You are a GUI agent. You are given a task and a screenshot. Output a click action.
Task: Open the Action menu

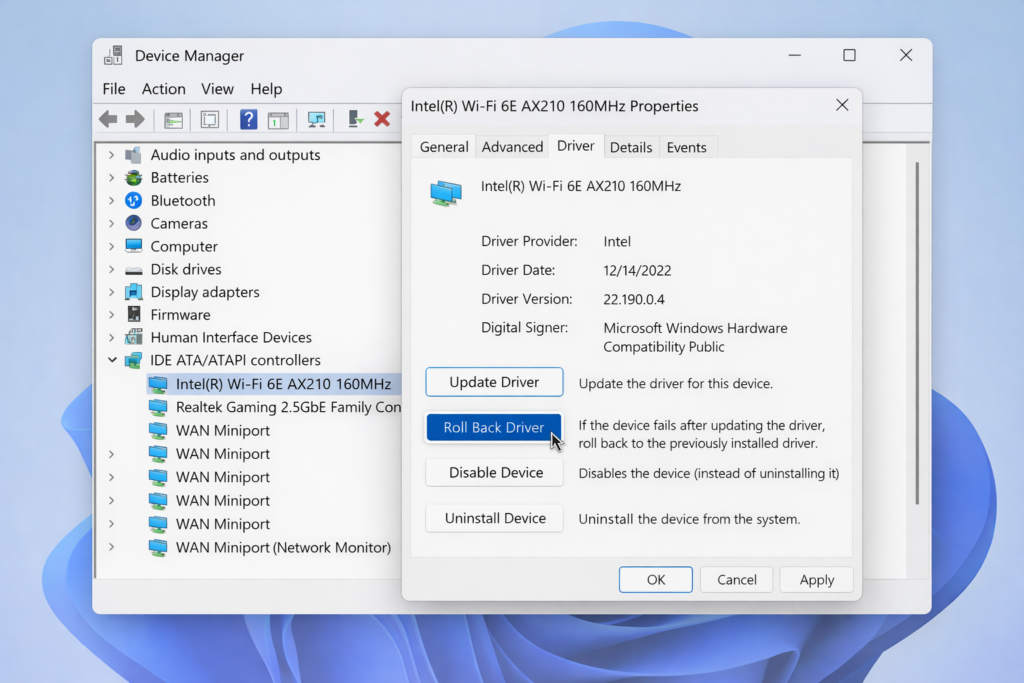[x=163, y=89]
